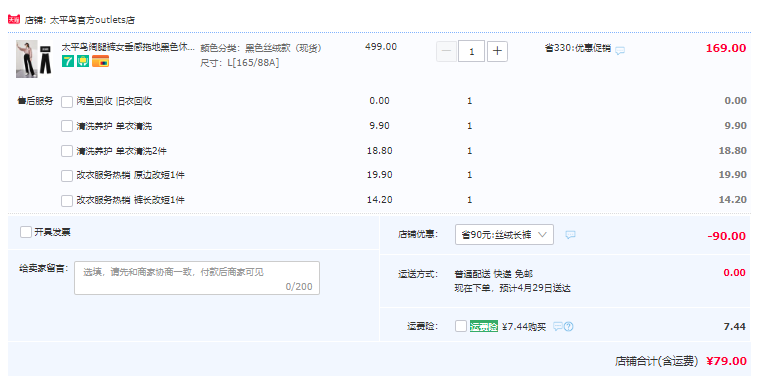The width and height of the screenshot is (757, 376).
Task: Click the red 0.00 shipping fee
Action: [x=735, y=273]
